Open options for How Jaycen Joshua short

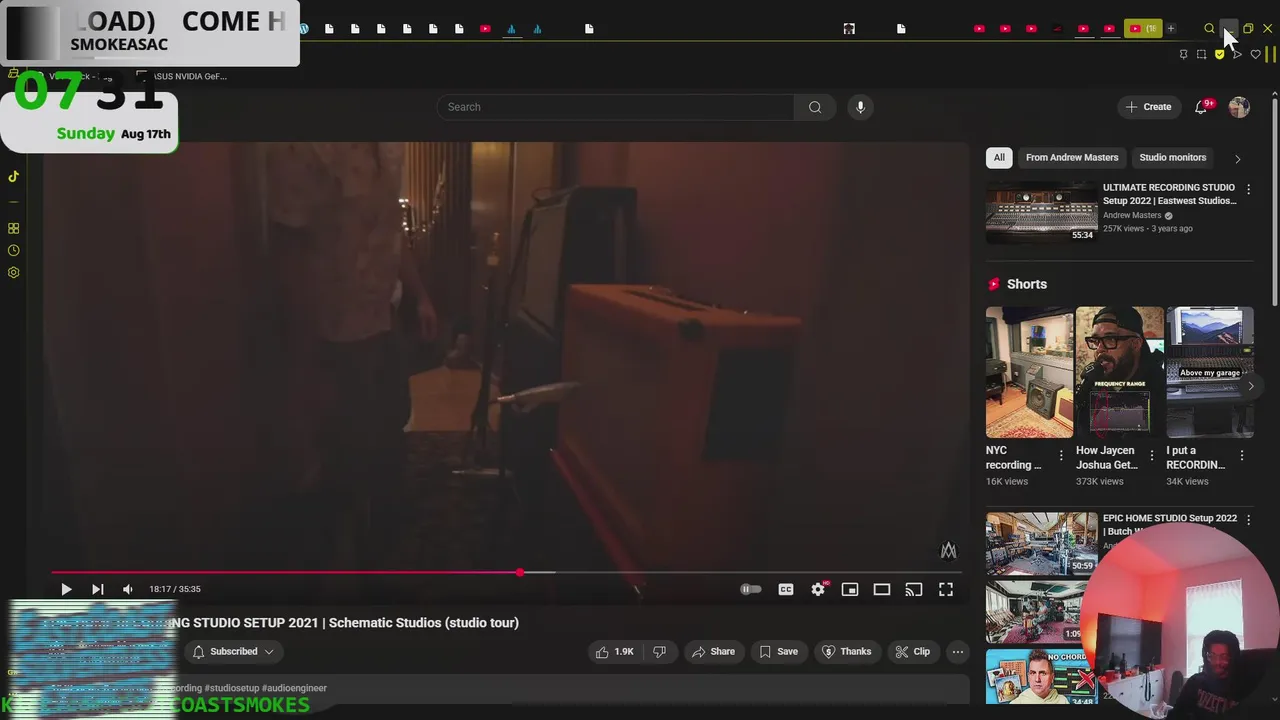tap(1151, 455)
